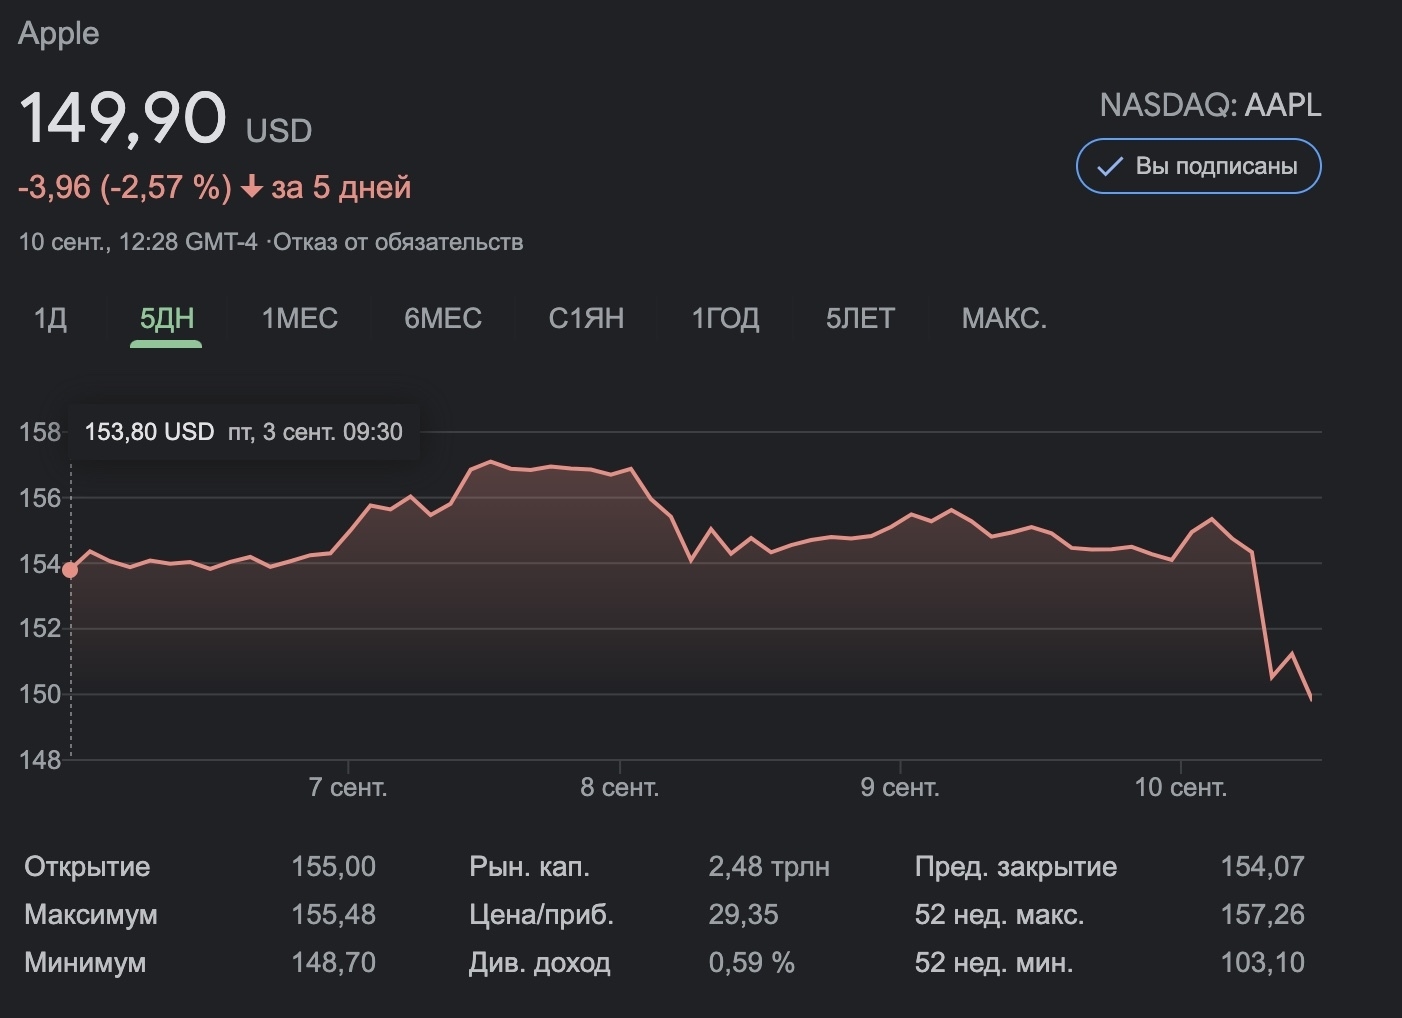Image resolution: width=1402 pixels, height=1018 pixels.
Task: Click the 153,80 USD chart tooltip
Action: [x=244, y=432]
